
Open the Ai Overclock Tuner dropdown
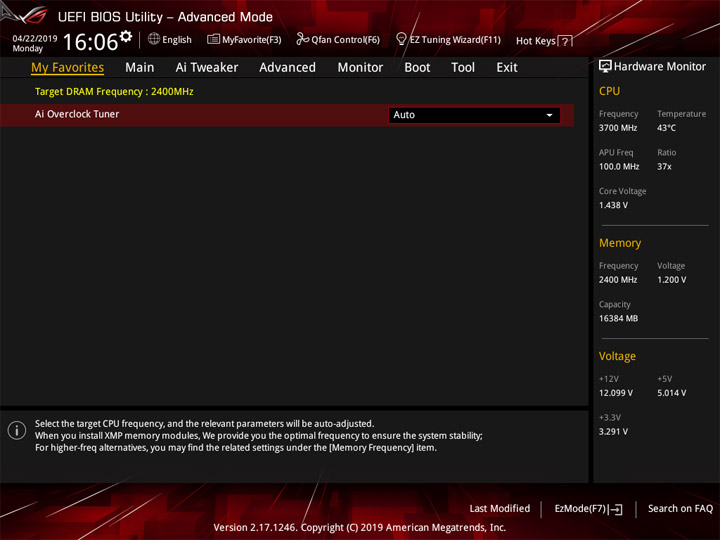pyautogui.click(x=474, y=115)
